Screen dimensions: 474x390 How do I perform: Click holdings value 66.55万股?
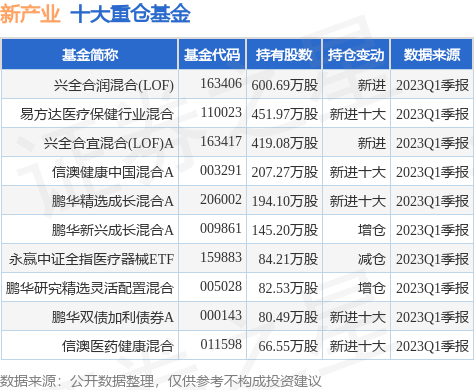288,346
